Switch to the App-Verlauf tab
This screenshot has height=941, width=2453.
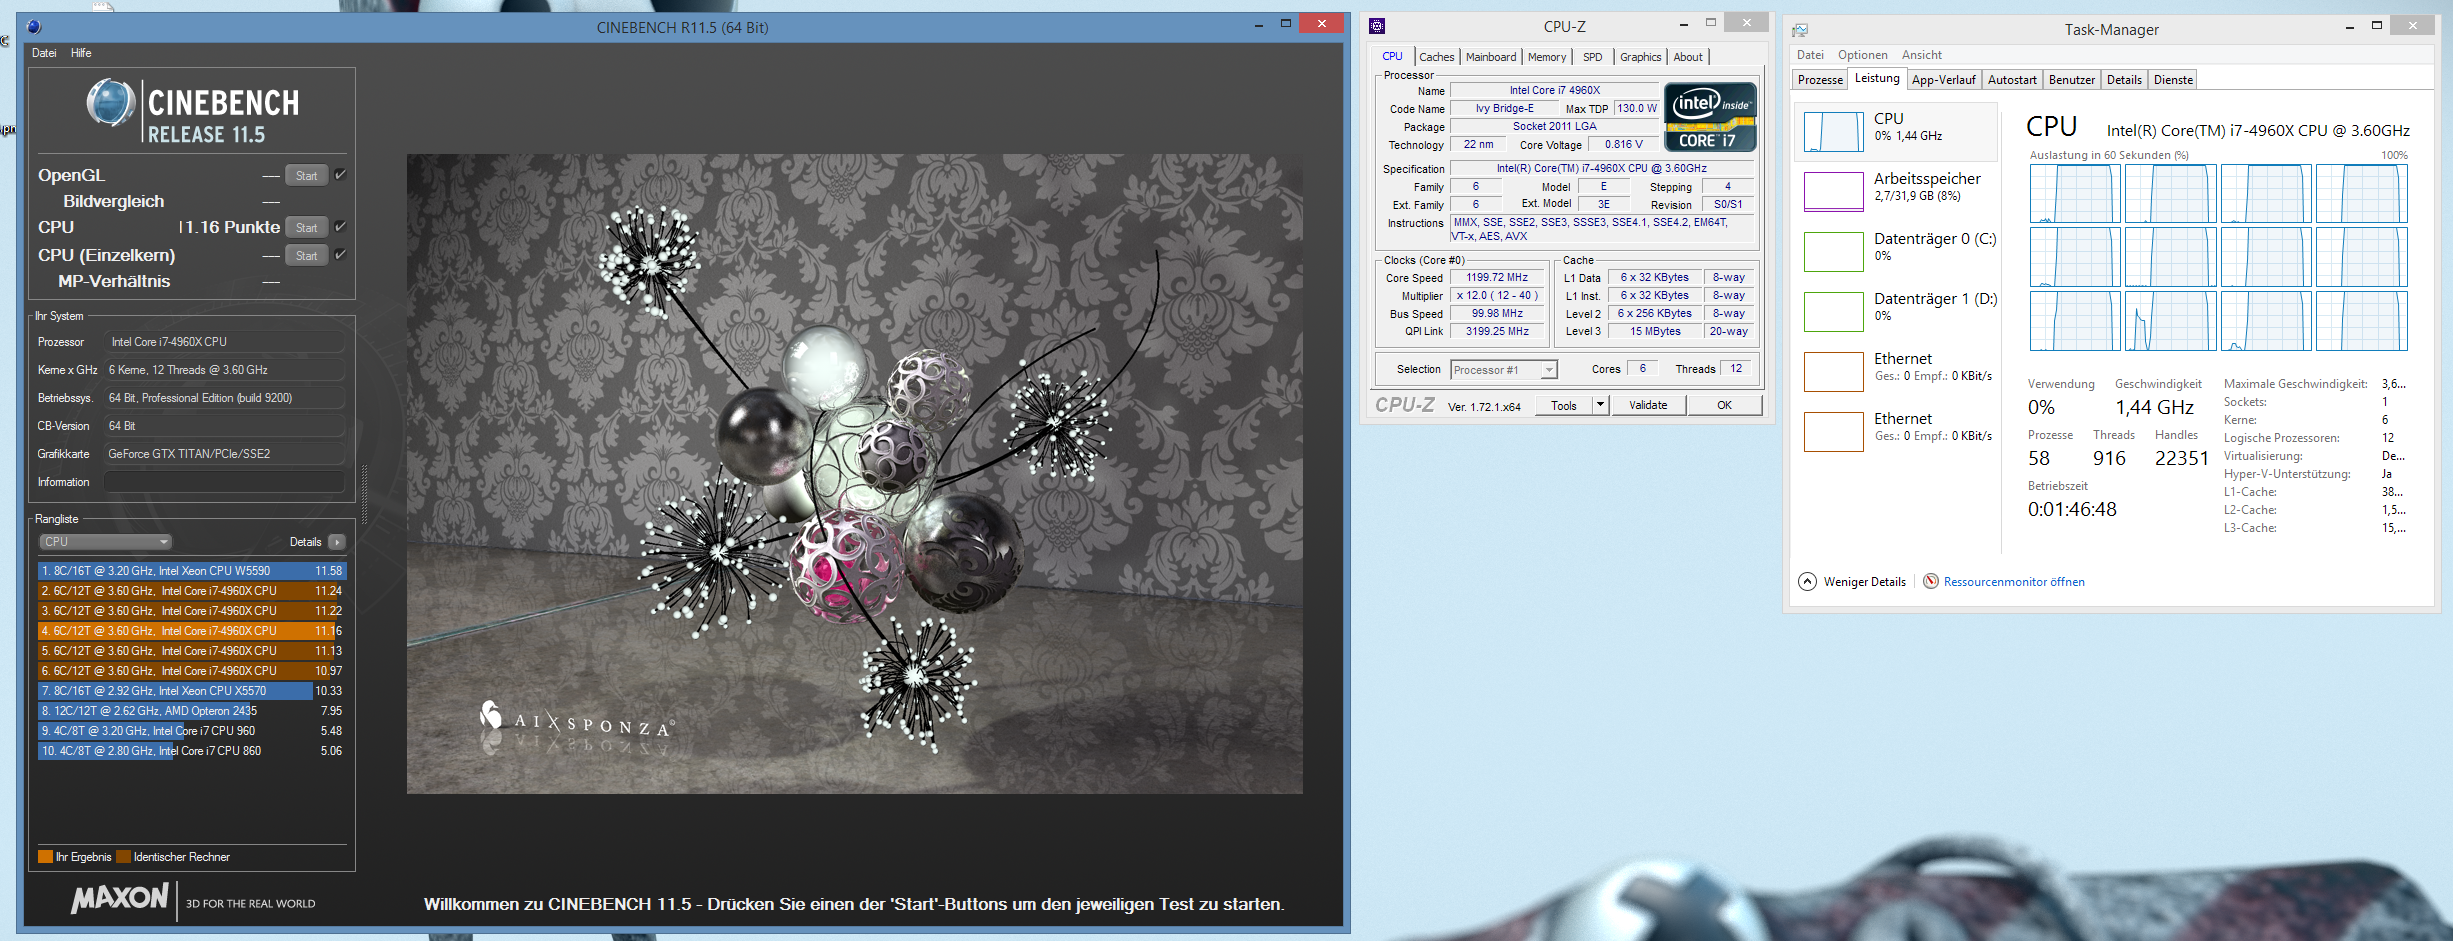point(1944,80)
